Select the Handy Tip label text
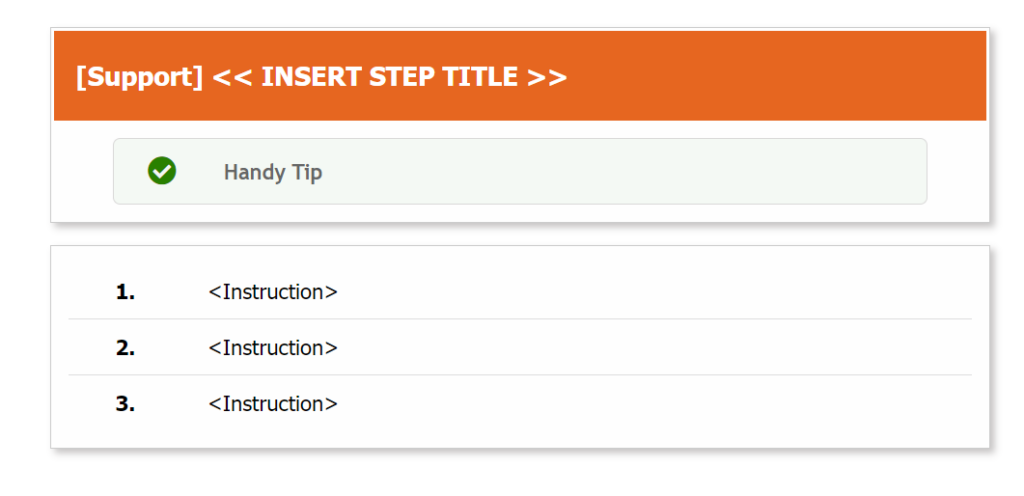The height and width of the screenshot is (496, 1024). (273, 172)
